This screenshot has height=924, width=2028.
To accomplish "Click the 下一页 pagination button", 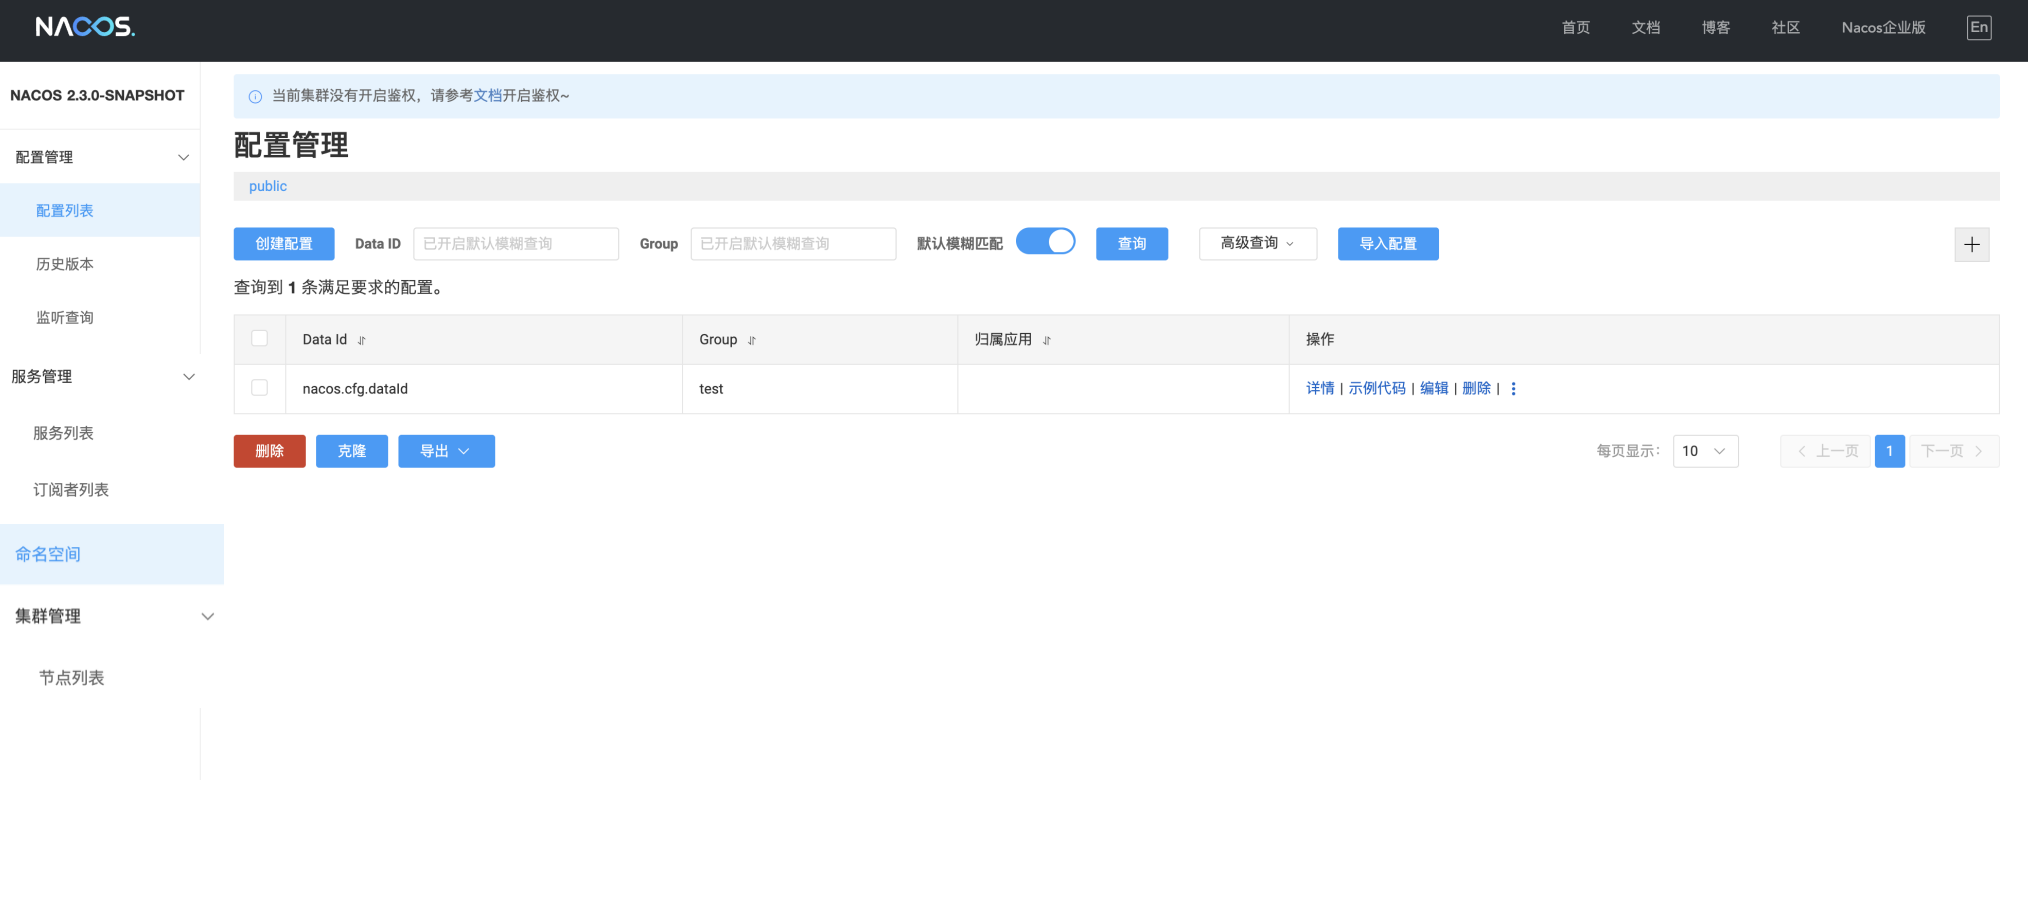I will coord(1954,451).
